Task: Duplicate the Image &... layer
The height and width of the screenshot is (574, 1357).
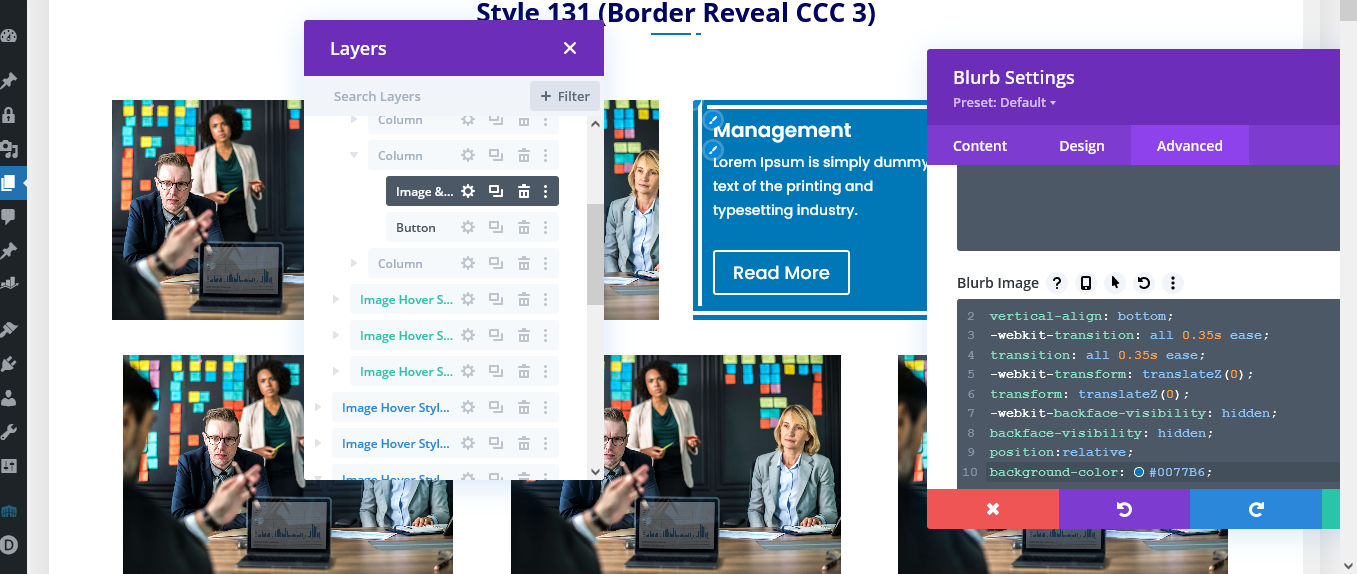Action: click(x=495, y=191)
